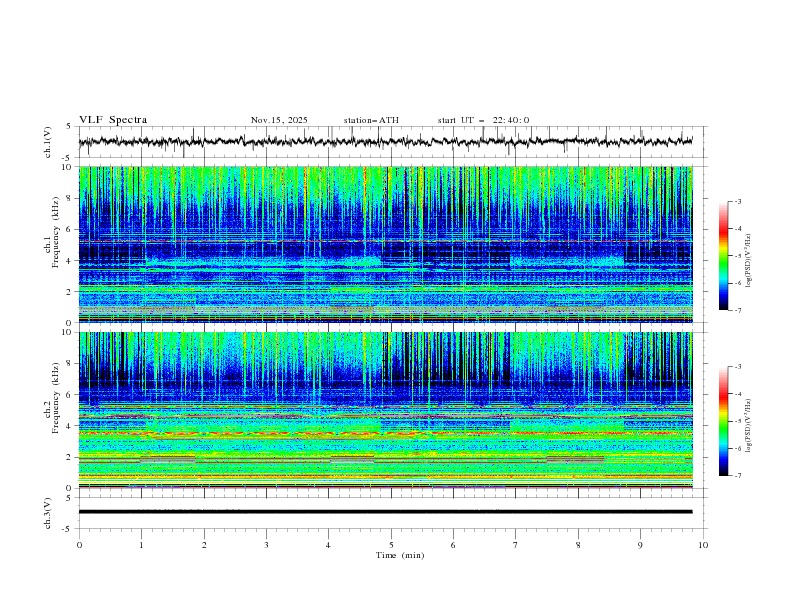
Task: Click the "ch.3(V)" axis label
Action: [48, 513]
